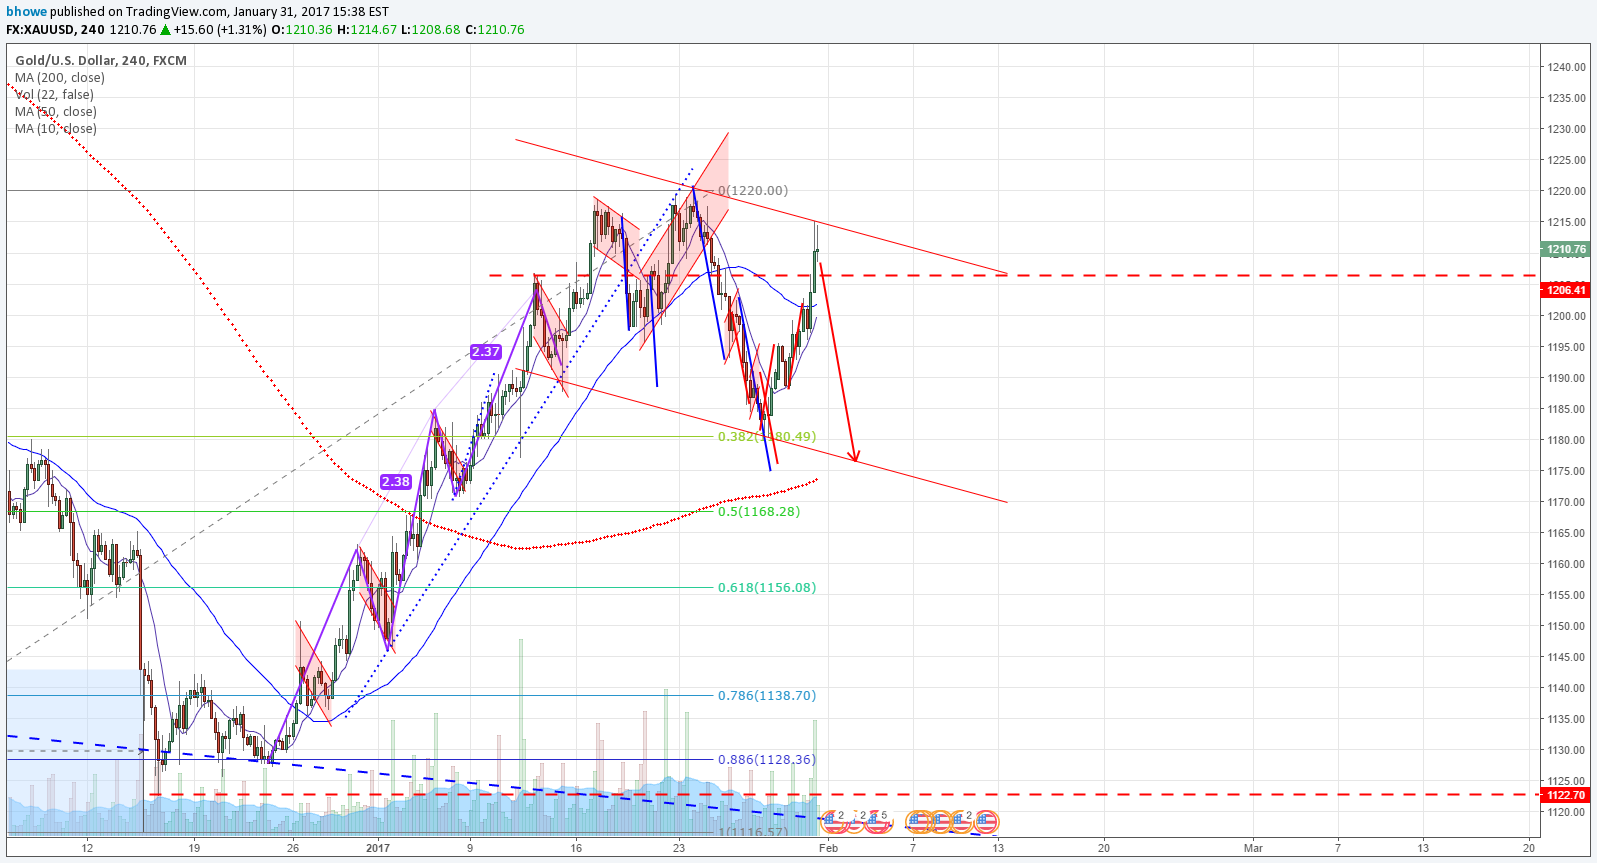Screen dimensions: 1597x863
Task: Select the purple 2.38 measurement label
Action: point(396,481)
